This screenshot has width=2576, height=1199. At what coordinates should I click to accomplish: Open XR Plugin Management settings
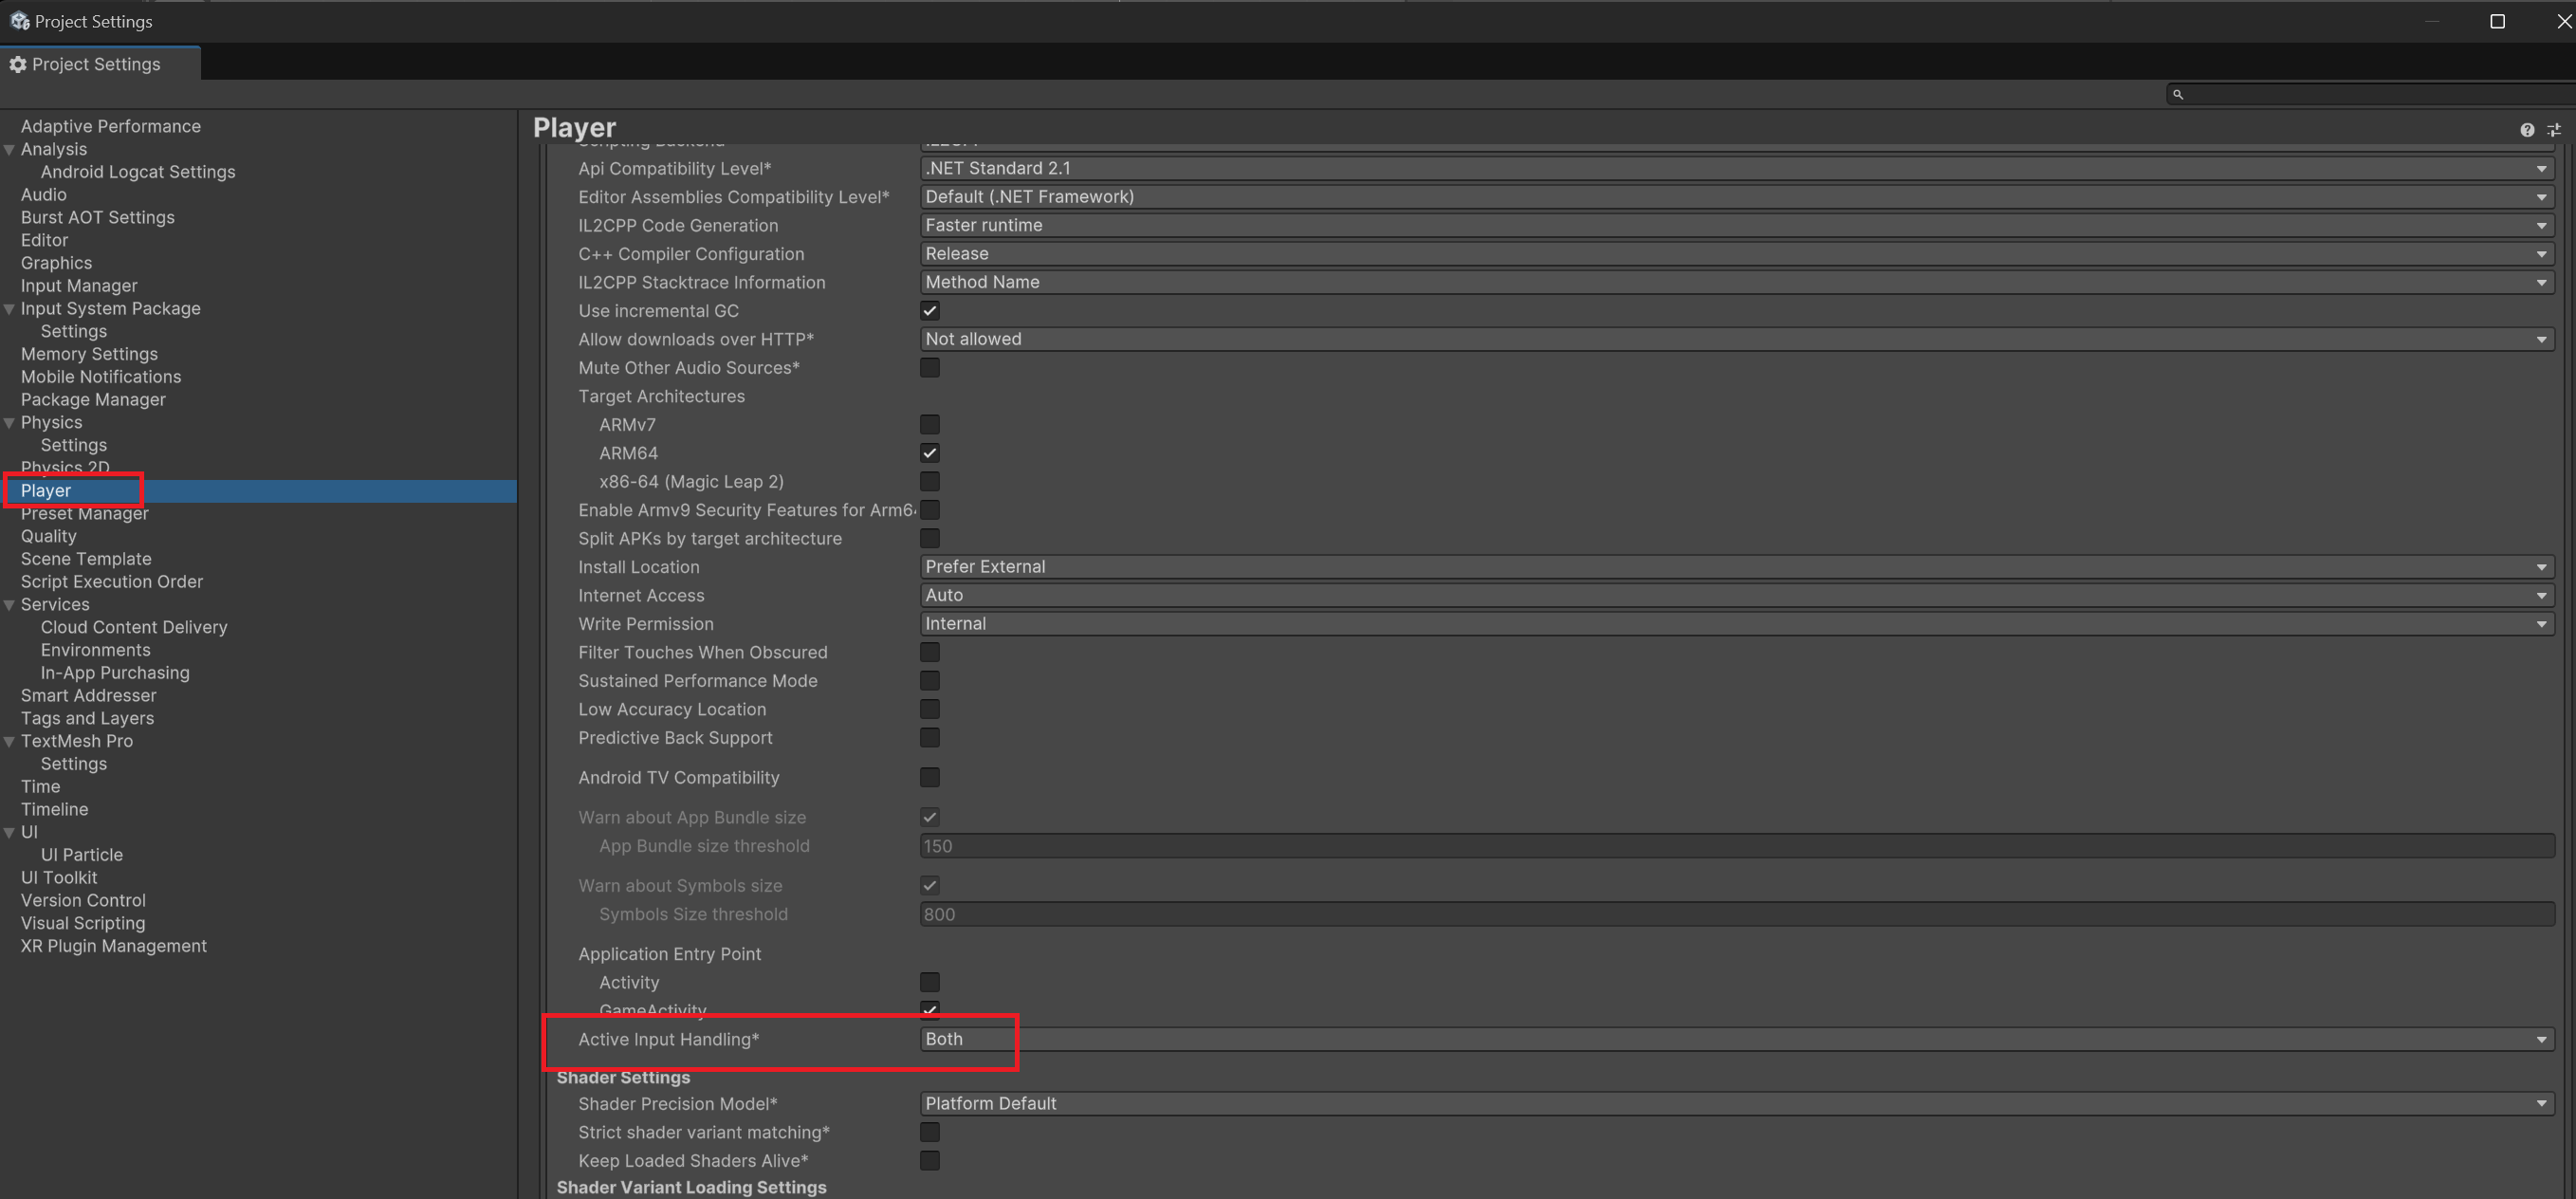coord(113,946)
